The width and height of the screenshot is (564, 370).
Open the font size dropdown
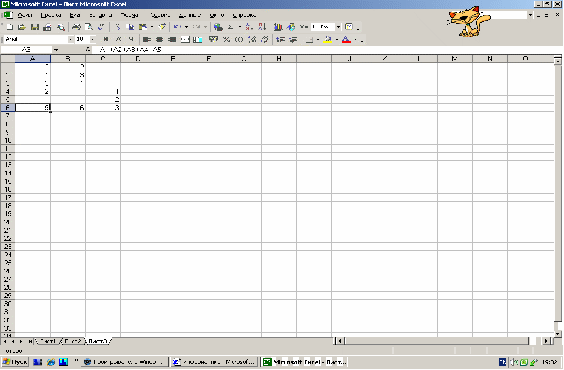(93, 40)
